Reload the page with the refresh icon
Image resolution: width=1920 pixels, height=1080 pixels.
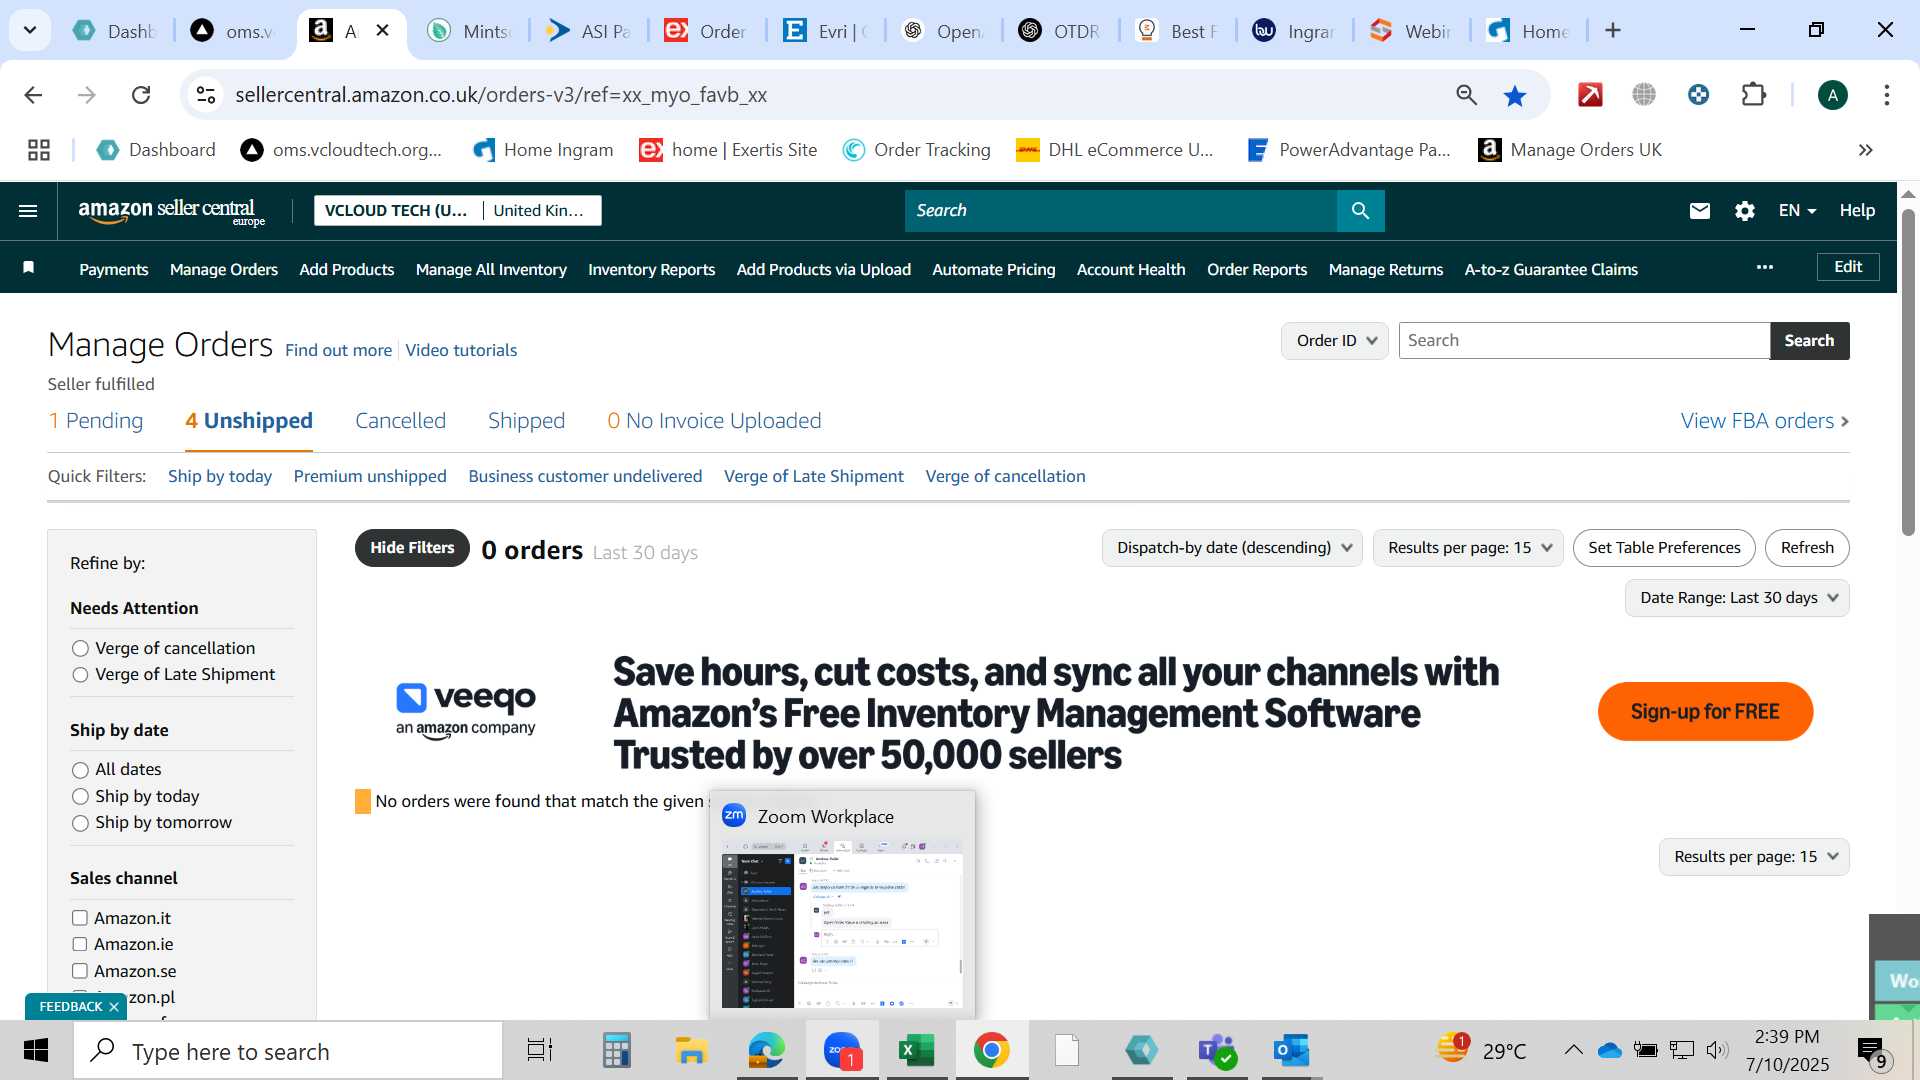pyautogui.click(x=141, y=95)
